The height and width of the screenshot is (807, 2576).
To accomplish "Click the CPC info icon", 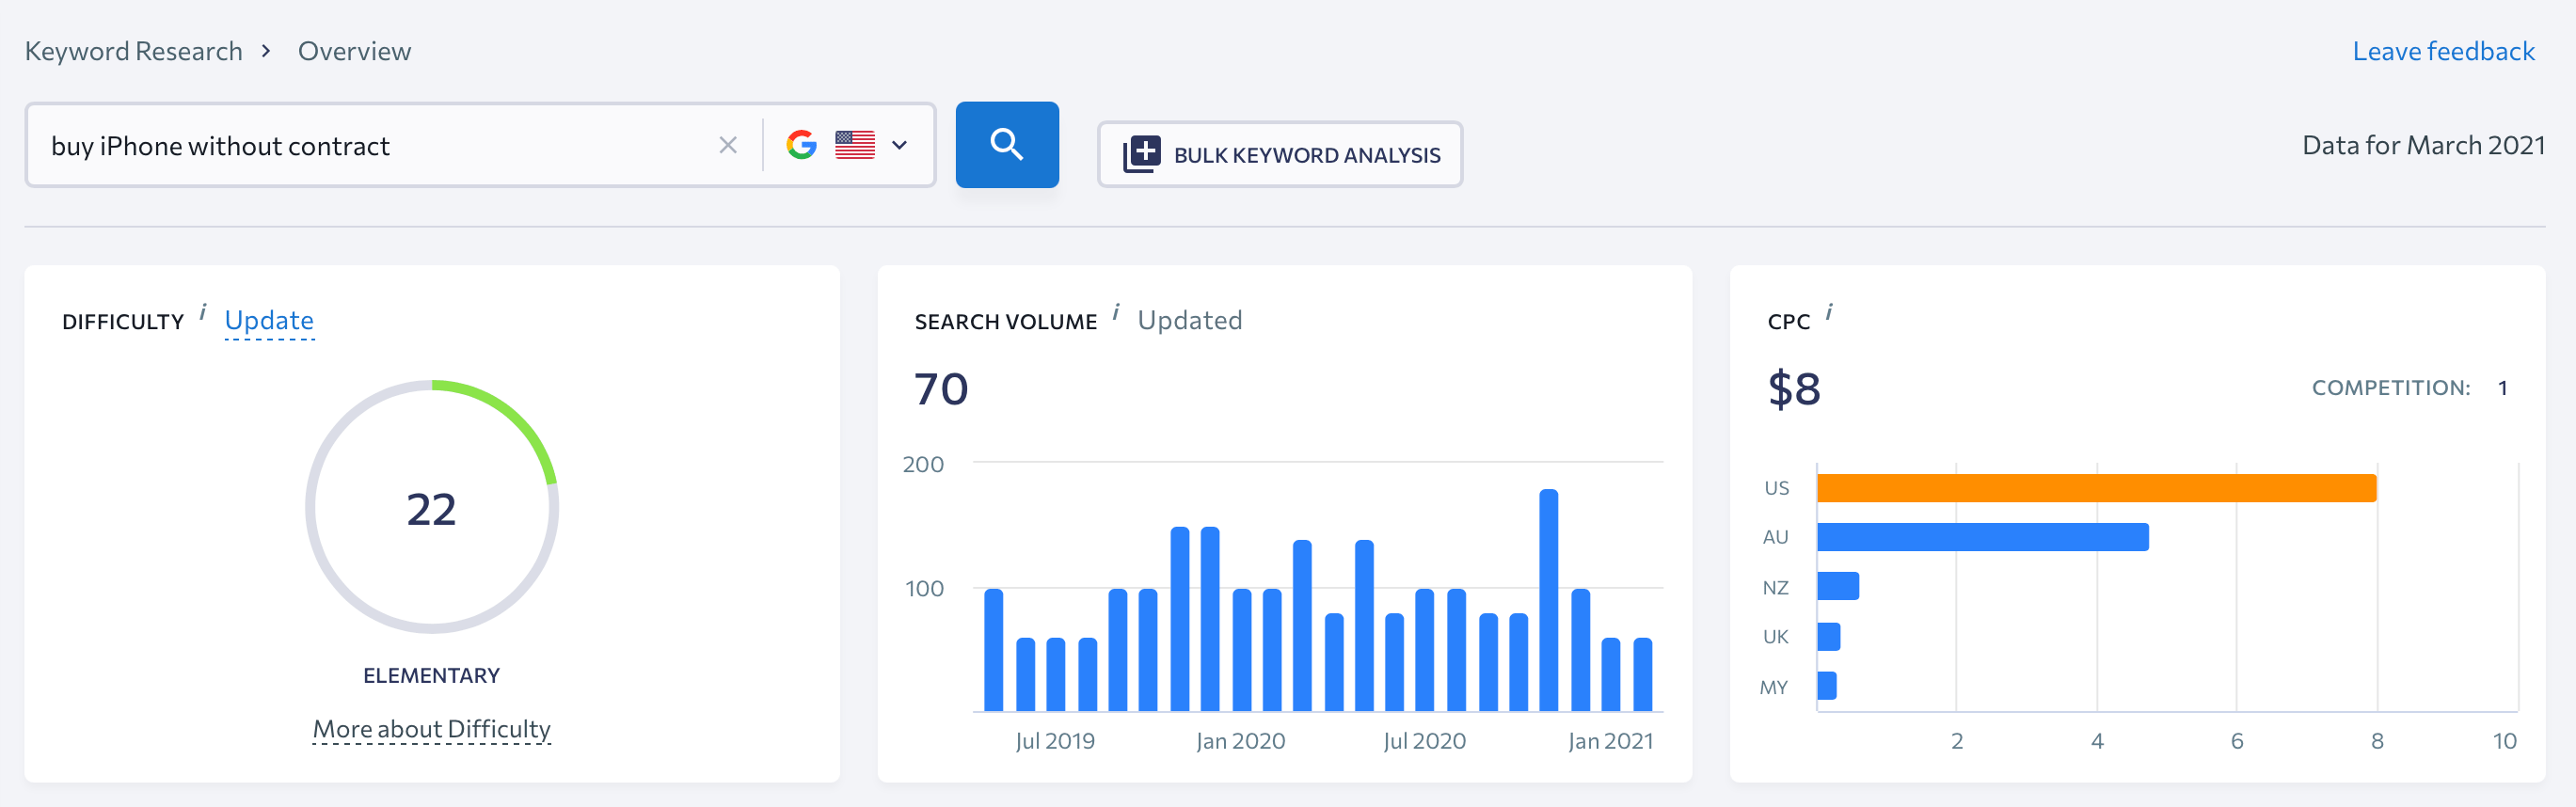I will 1829,312.
